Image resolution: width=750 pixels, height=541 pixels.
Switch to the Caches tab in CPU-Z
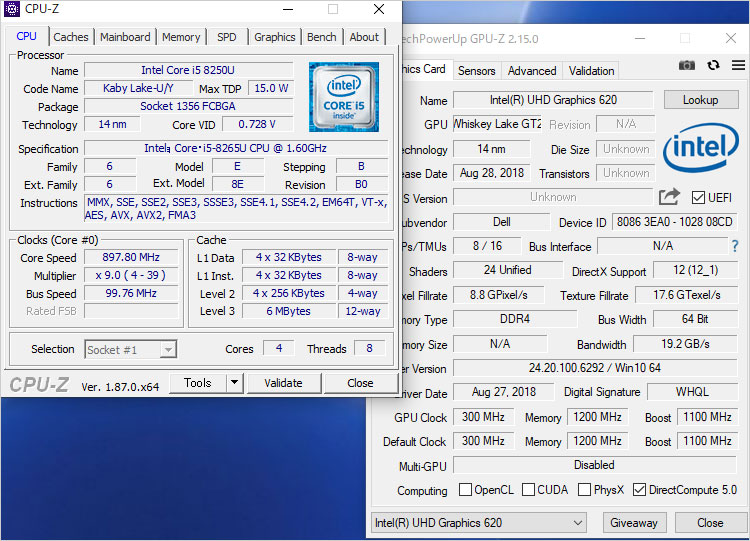click(71, 37)
